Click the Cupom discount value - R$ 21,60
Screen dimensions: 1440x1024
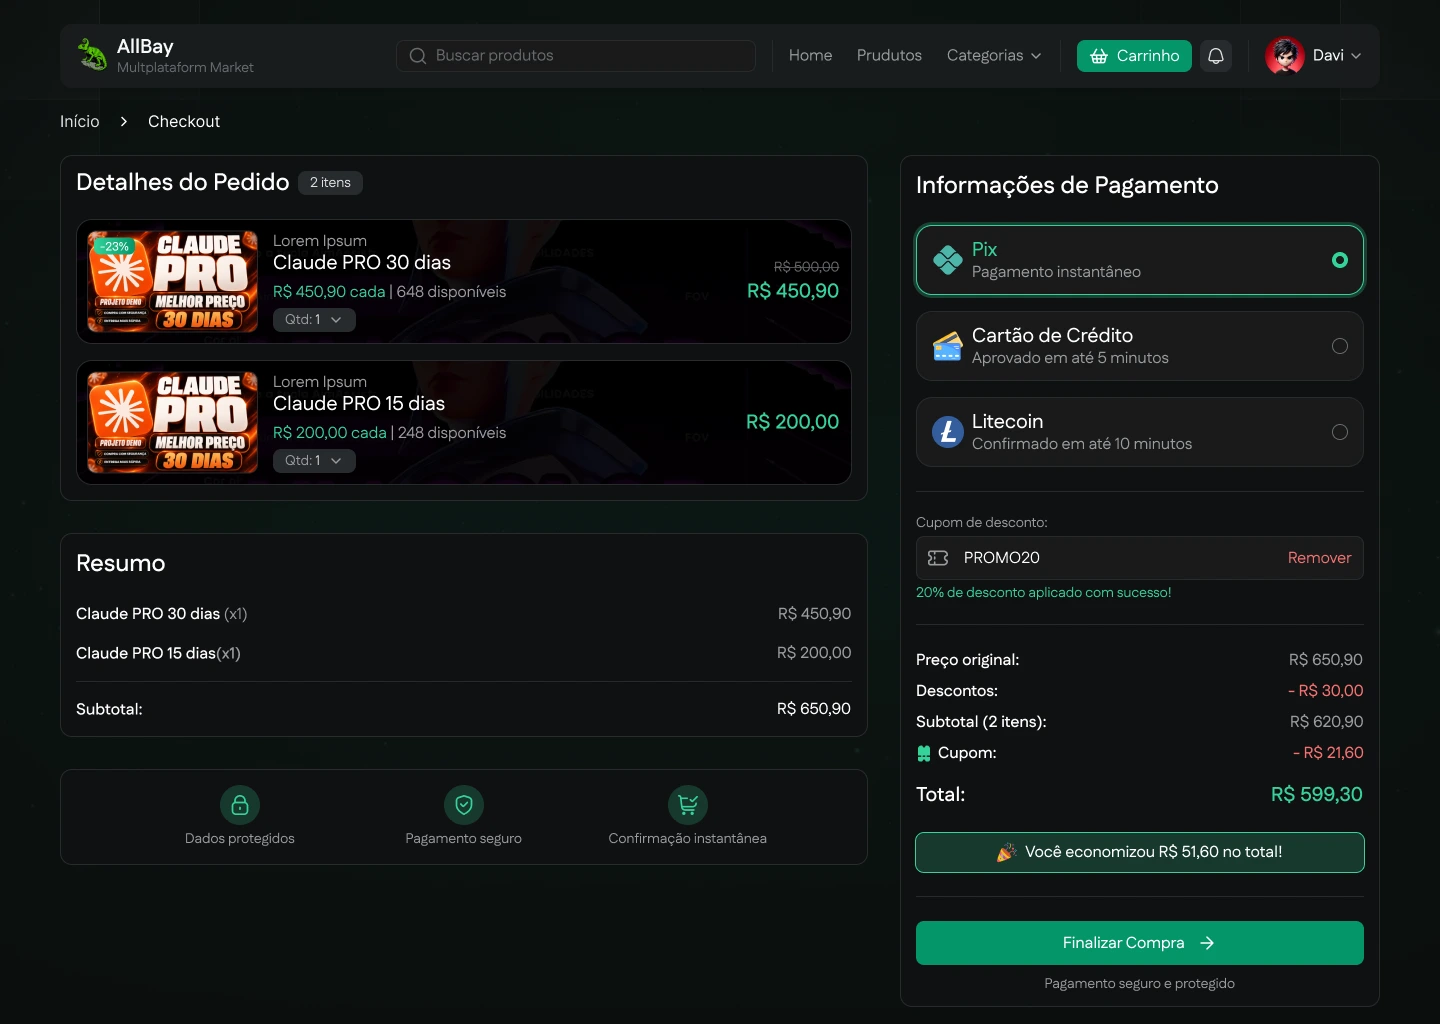coord(1328,753)
